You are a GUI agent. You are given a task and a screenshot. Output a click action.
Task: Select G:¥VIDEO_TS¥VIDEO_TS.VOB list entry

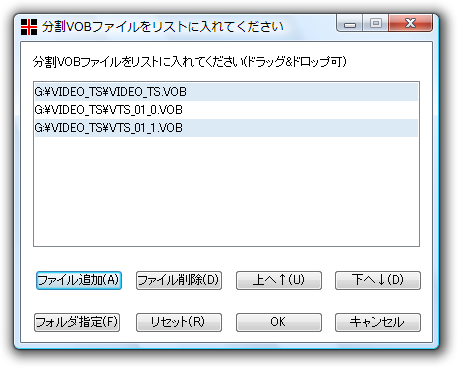[226, 92]
